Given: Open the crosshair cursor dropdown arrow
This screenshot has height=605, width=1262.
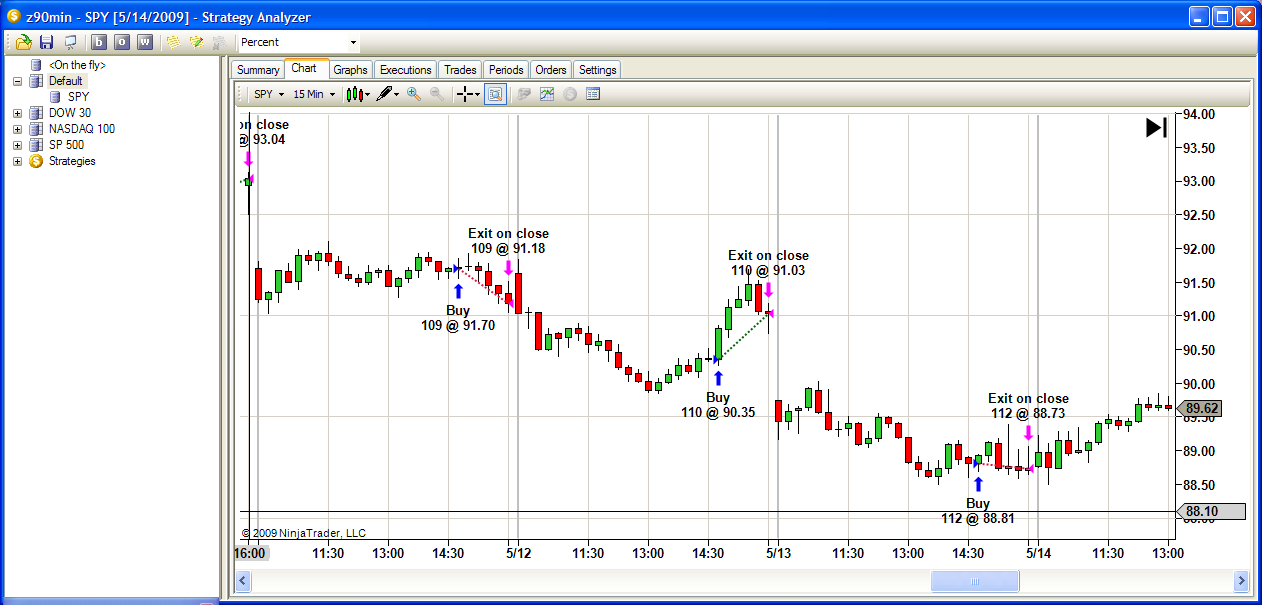Looking at the screenshot, I should pos(478,94).
